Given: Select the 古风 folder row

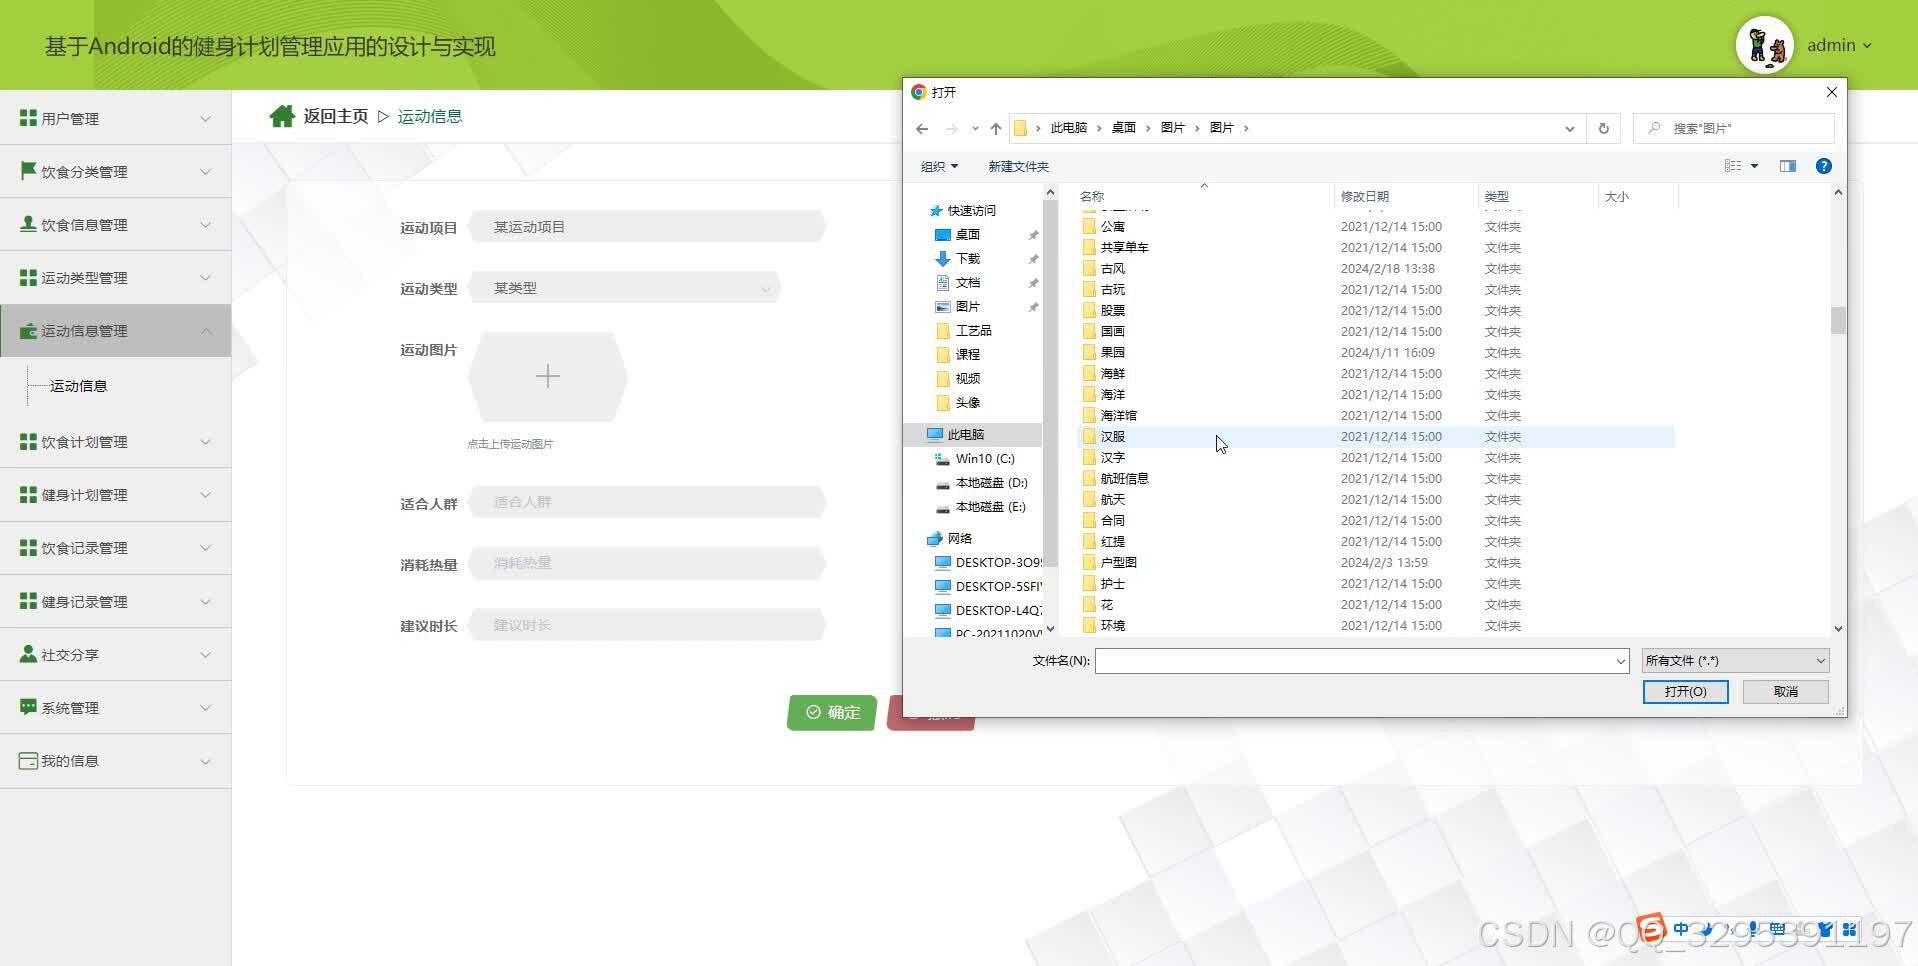Looking at the screenshot, I should click(1375, 268).
